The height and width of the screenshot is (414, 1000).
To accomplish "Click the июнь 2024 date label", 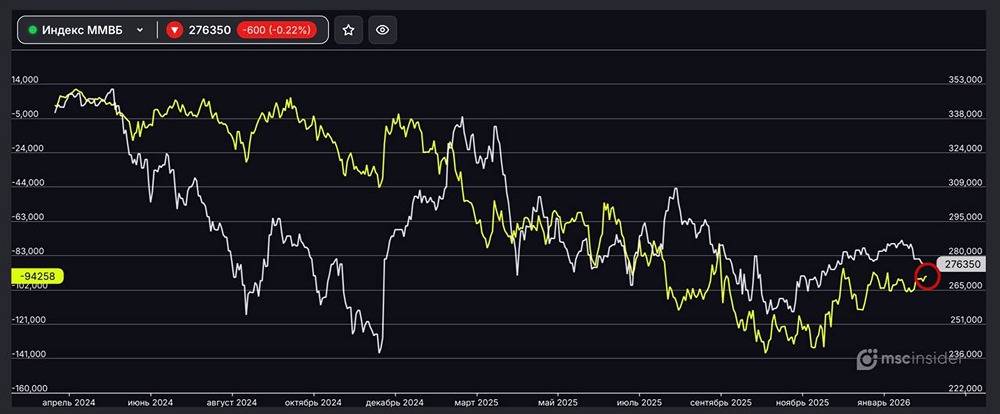I will coord(150,403).
